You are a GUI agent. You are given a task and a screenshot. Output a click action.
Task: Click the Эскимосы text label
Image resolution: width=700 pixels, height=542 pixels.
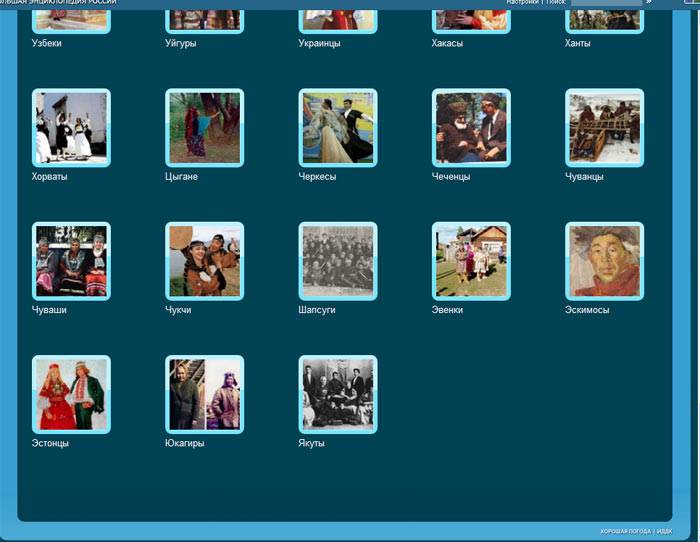tap(587, 309)
